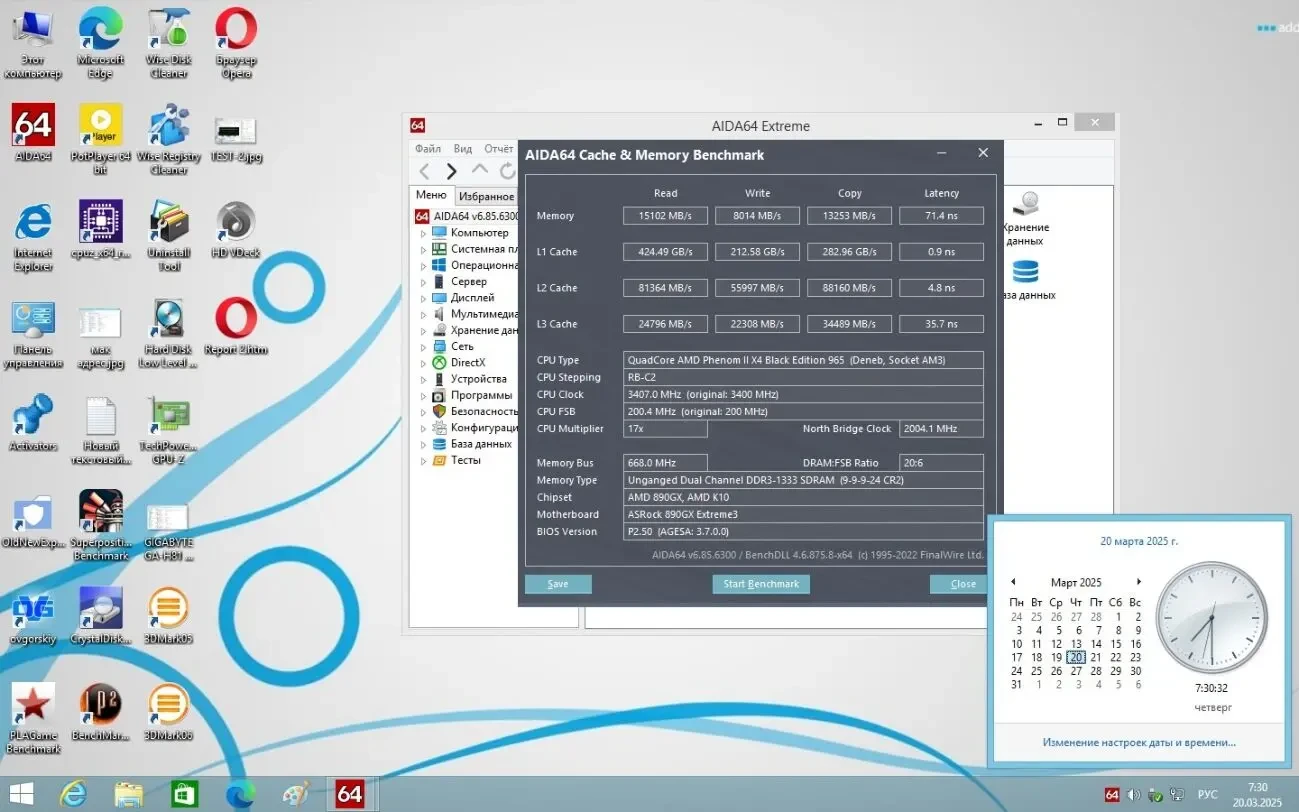Screen dimensions: 1299x812
Task: Expand the Хранение данных tree node
Action: pyautogui.click(x=424, y=330)
